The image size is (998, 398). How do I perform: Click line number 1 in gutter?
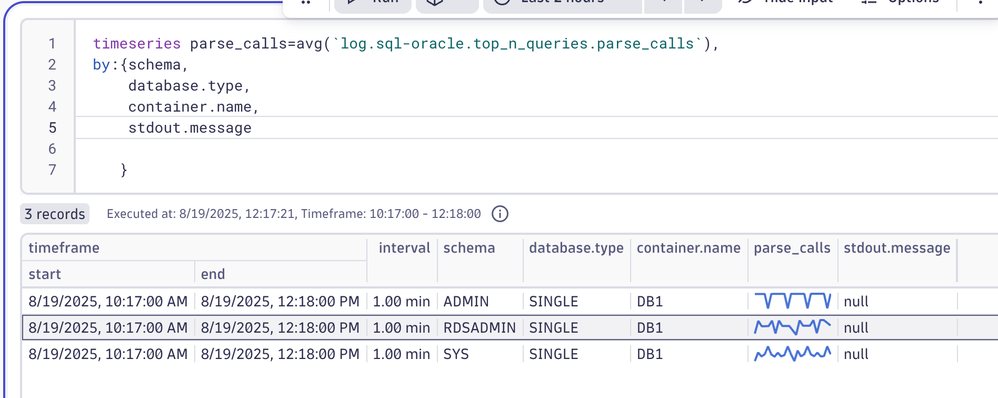[52, 44]
